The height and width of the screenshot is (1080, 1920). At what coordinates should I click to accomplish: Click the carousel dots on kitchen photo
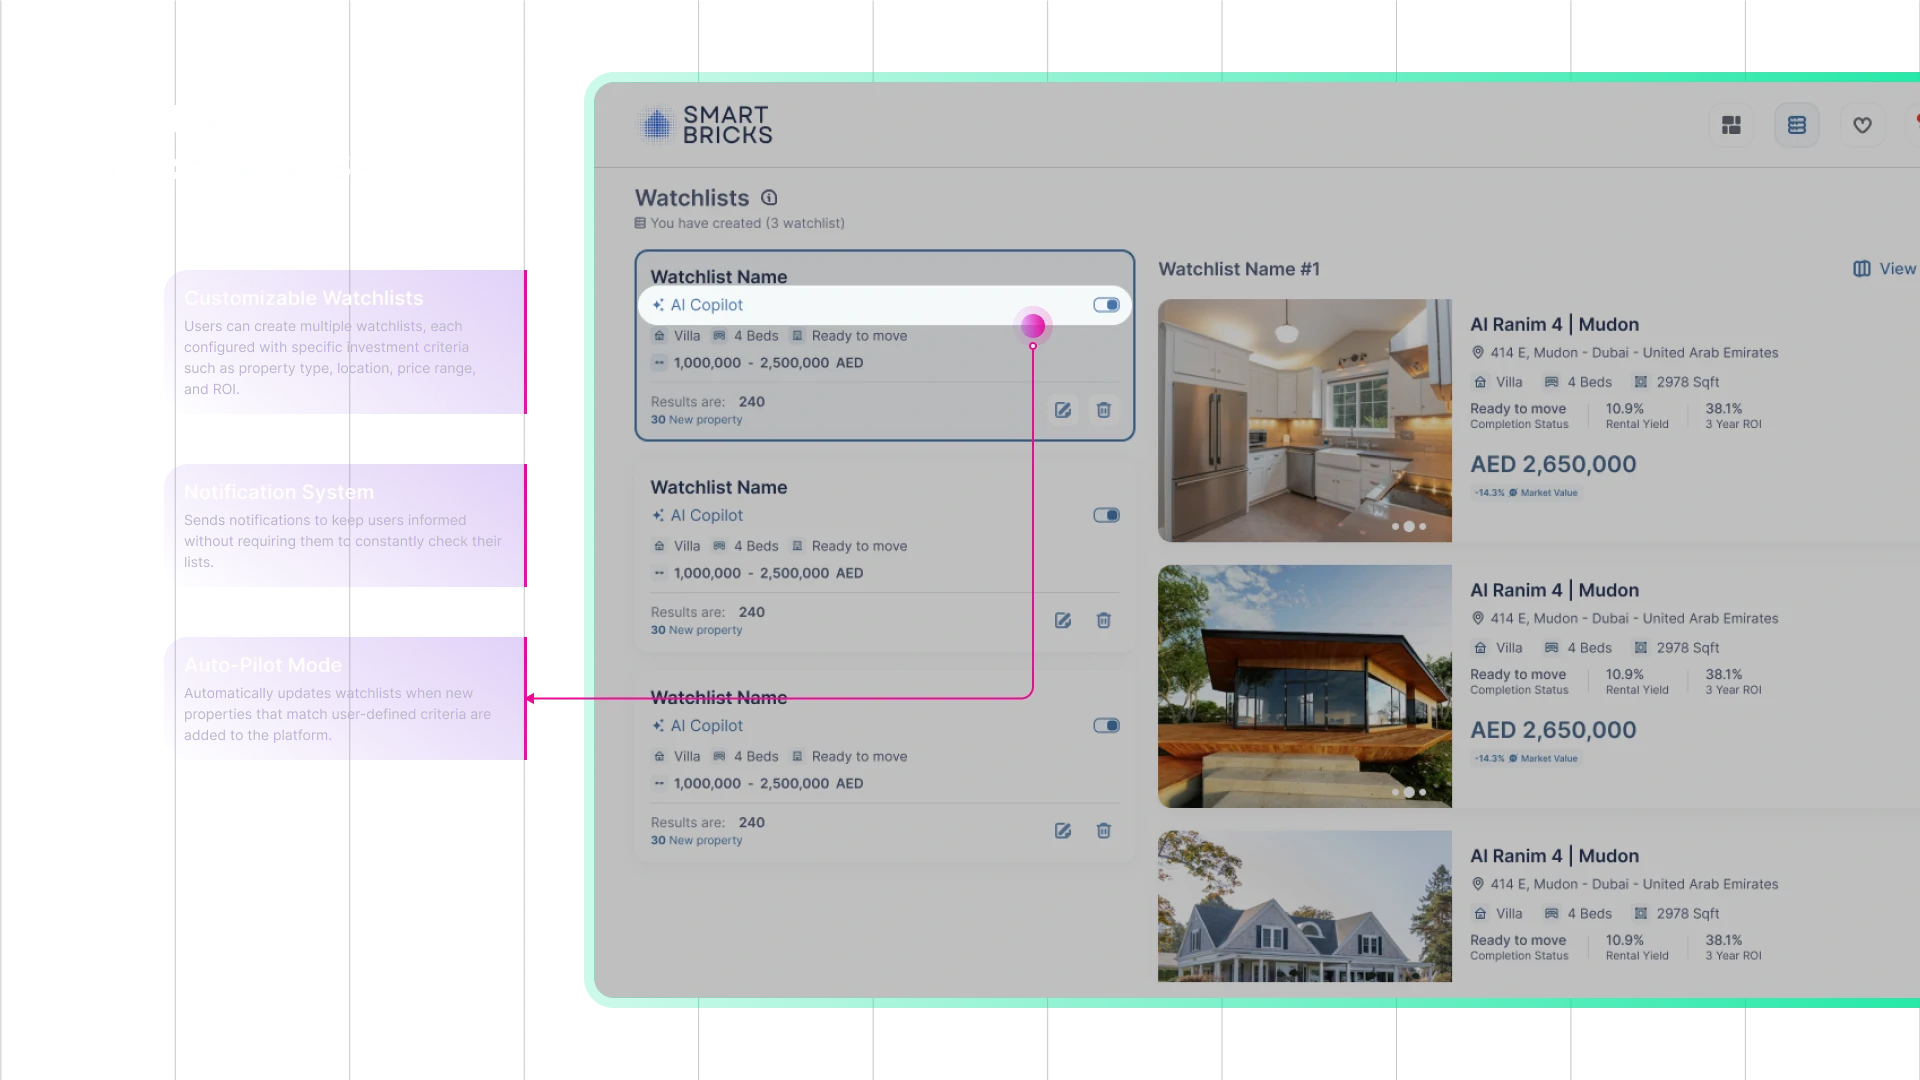(x=1409, y=526)
